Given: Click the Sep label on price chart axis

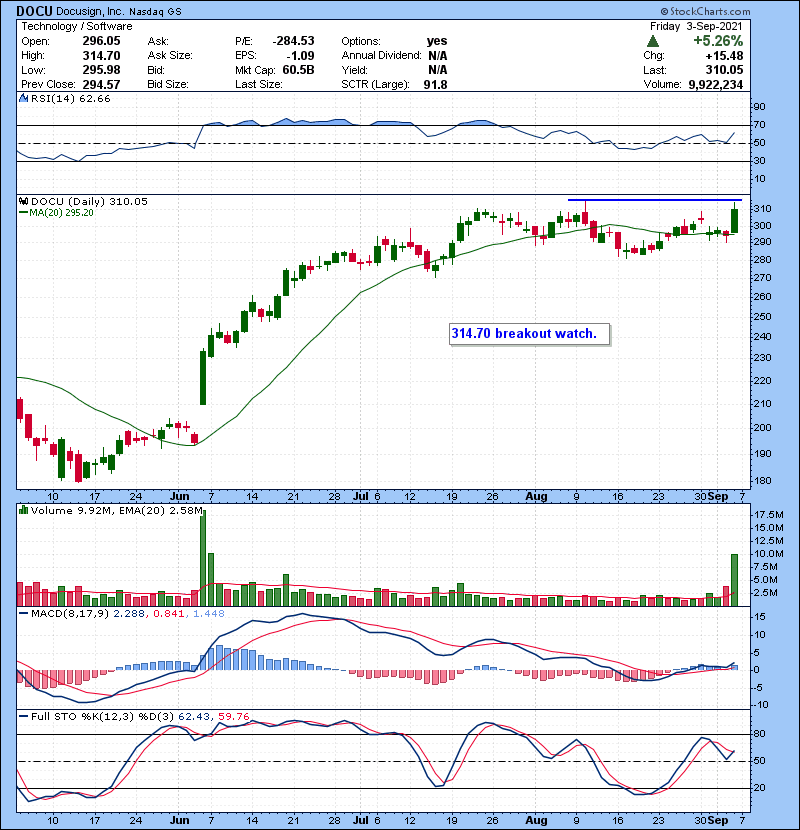Looking at the screenshot, I should pos(718,497).
